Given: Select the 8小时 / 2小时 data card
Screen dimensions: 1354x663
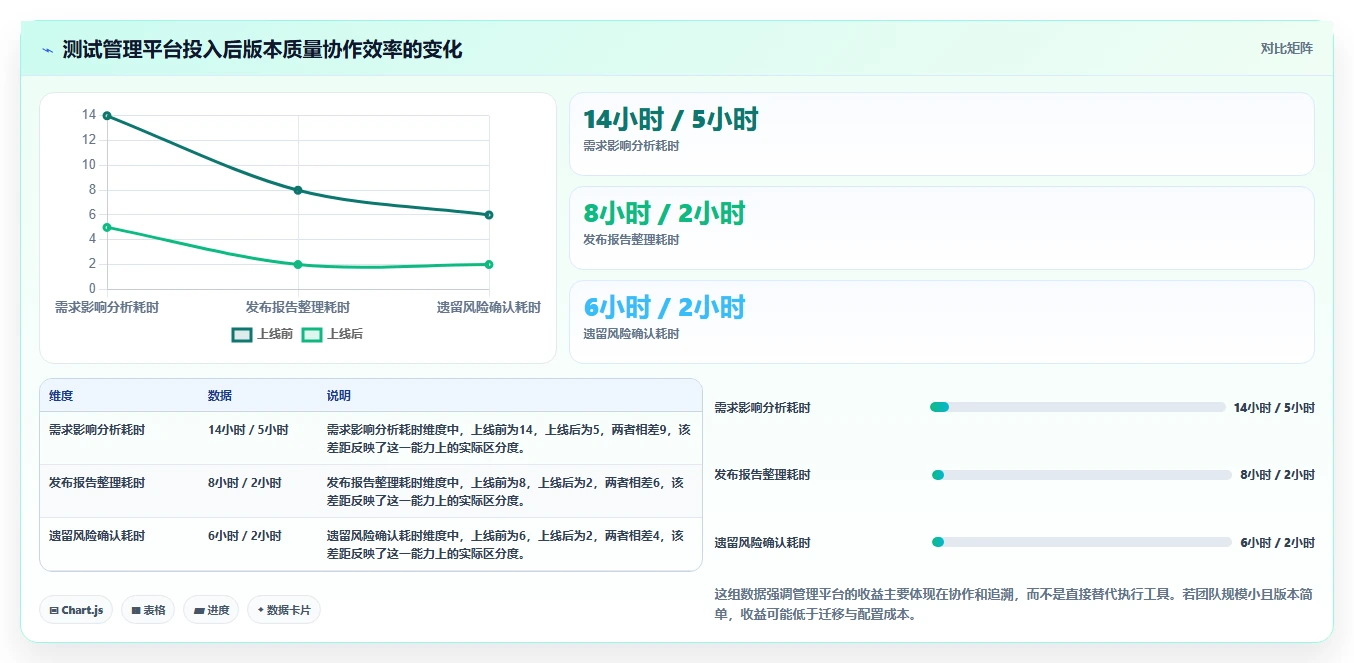Looking at the screenshot, I should 941,228.
